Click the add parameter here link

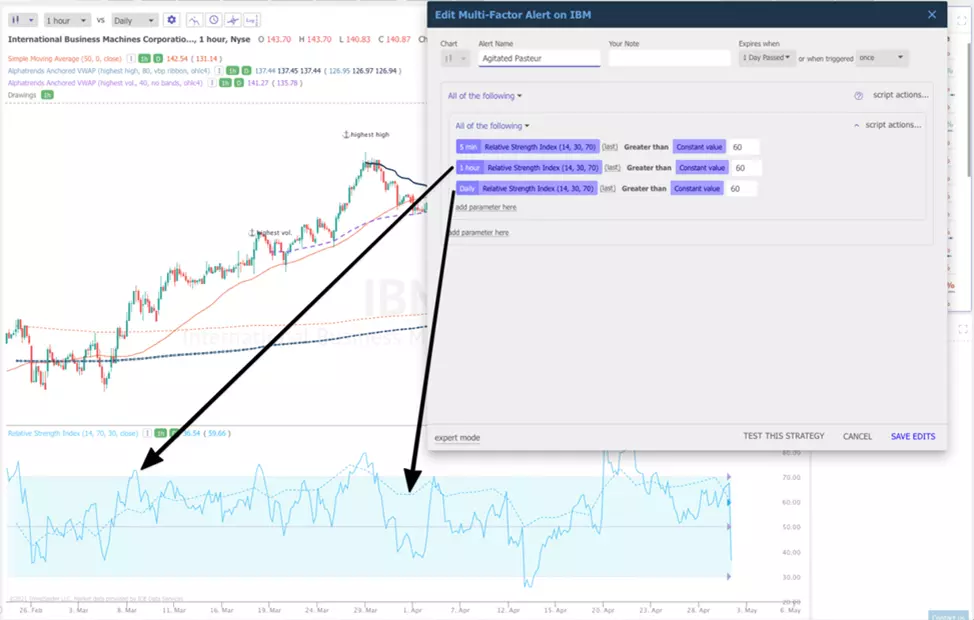[485, 207]
